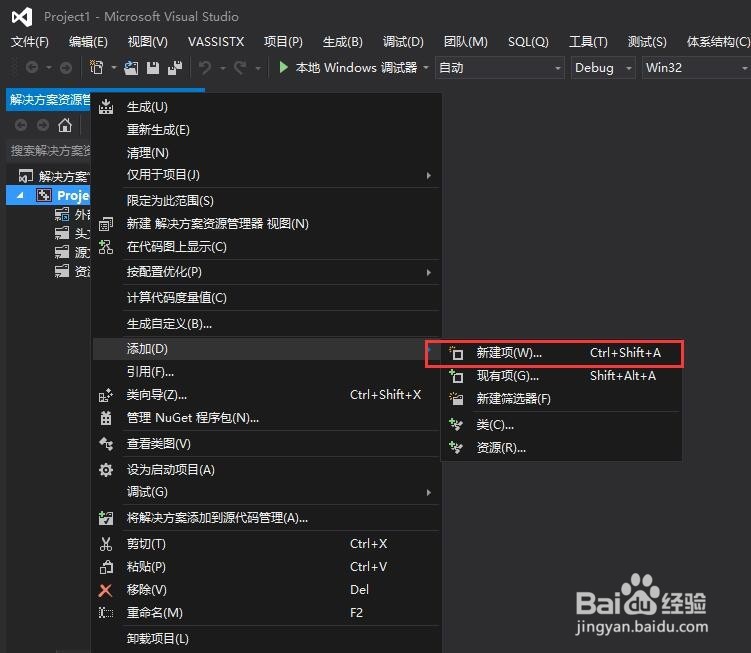
Task: Click the Add Resource submenu icon
Action: click(x=456, y=447)
